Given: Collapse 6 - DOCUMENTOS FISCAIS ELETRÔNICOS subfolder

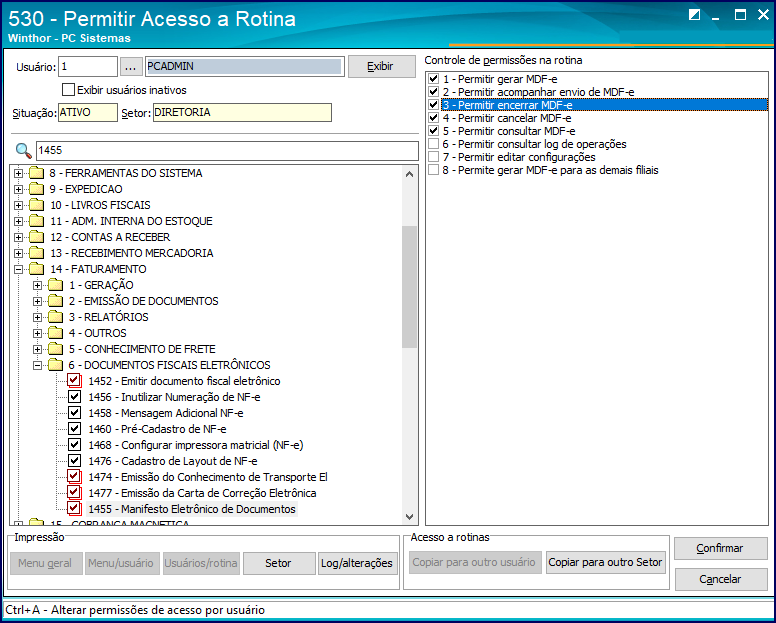Looking at the screenshot, I should pyautogui.click(x=37, y=365).
